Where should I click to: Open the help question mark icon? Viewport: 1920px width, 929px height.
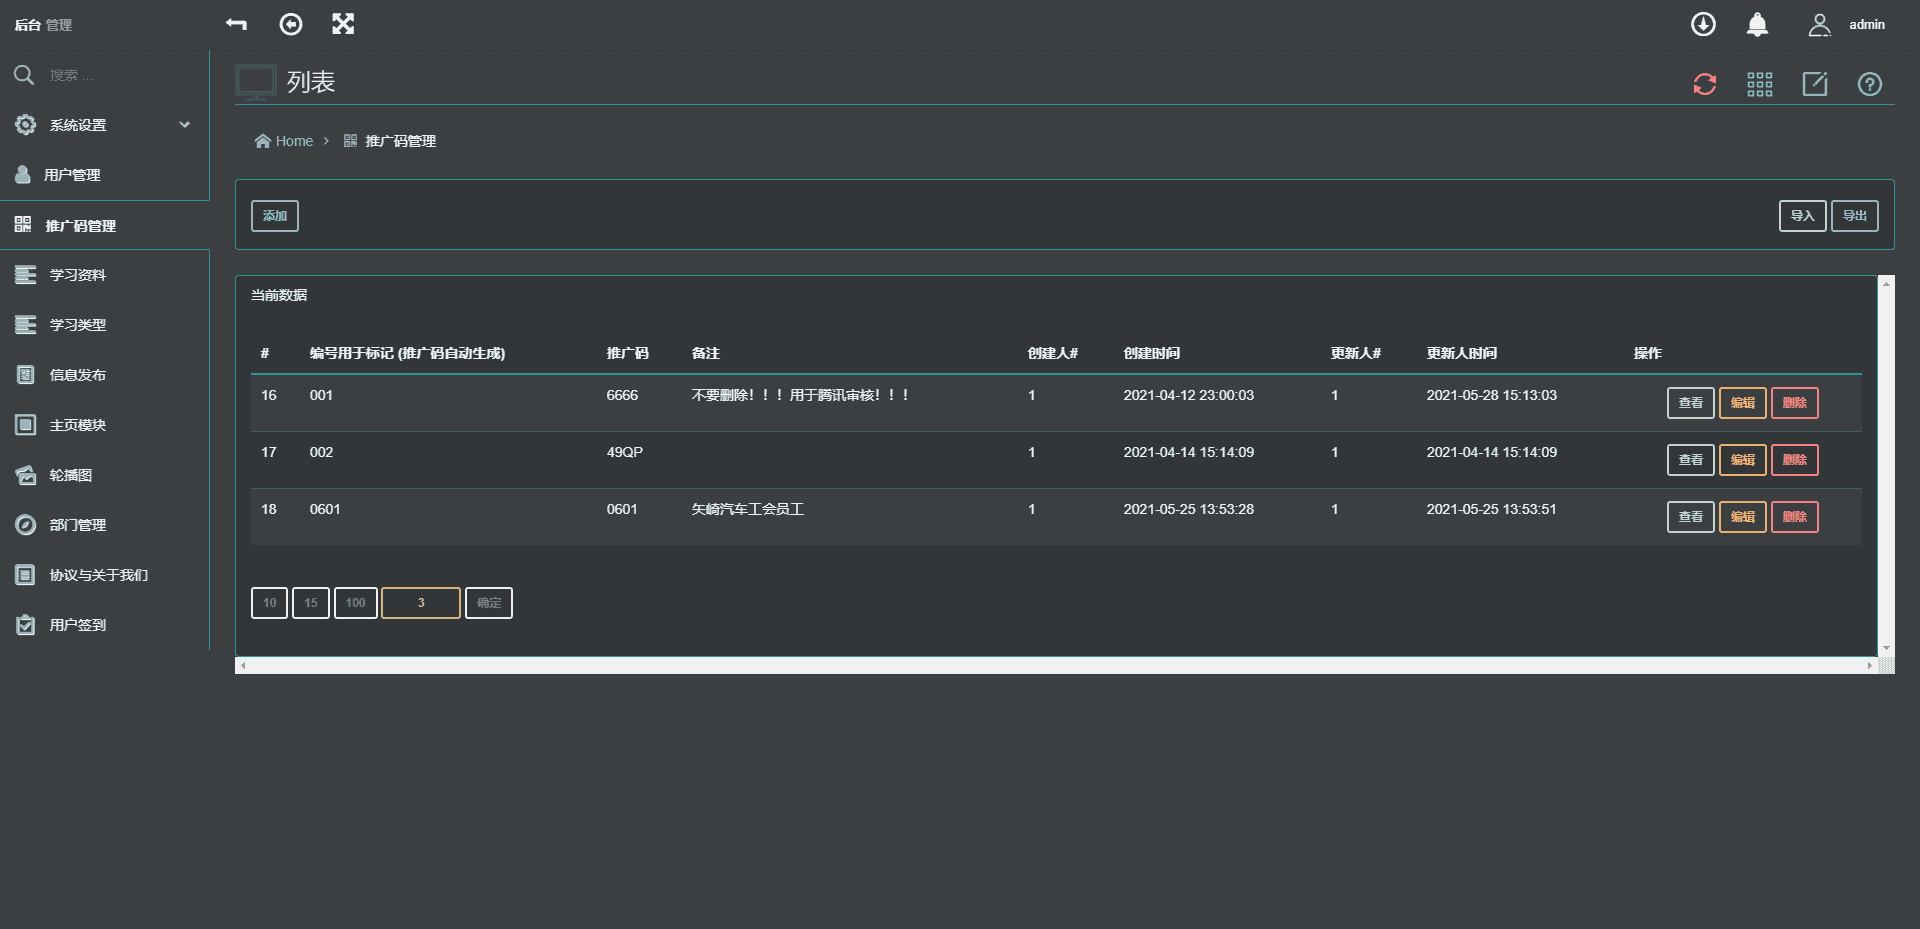coord(1870,84)
